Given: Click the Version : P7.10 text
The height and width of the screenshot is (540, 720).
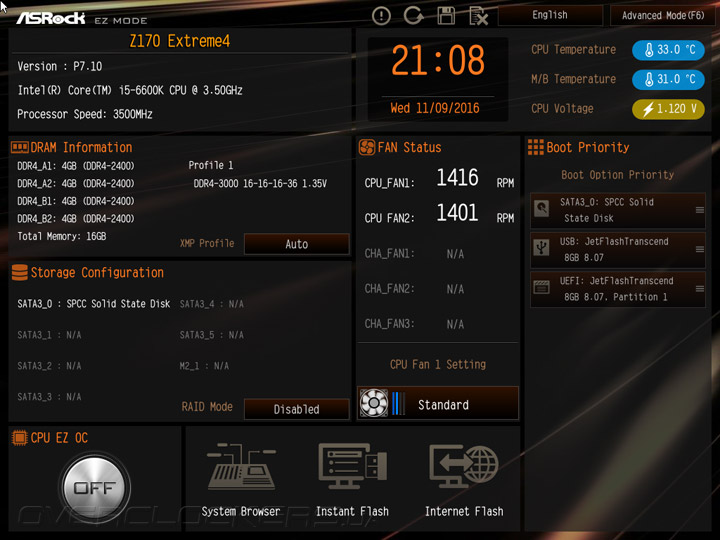Looking at the screenshot, I should point(60,67).
